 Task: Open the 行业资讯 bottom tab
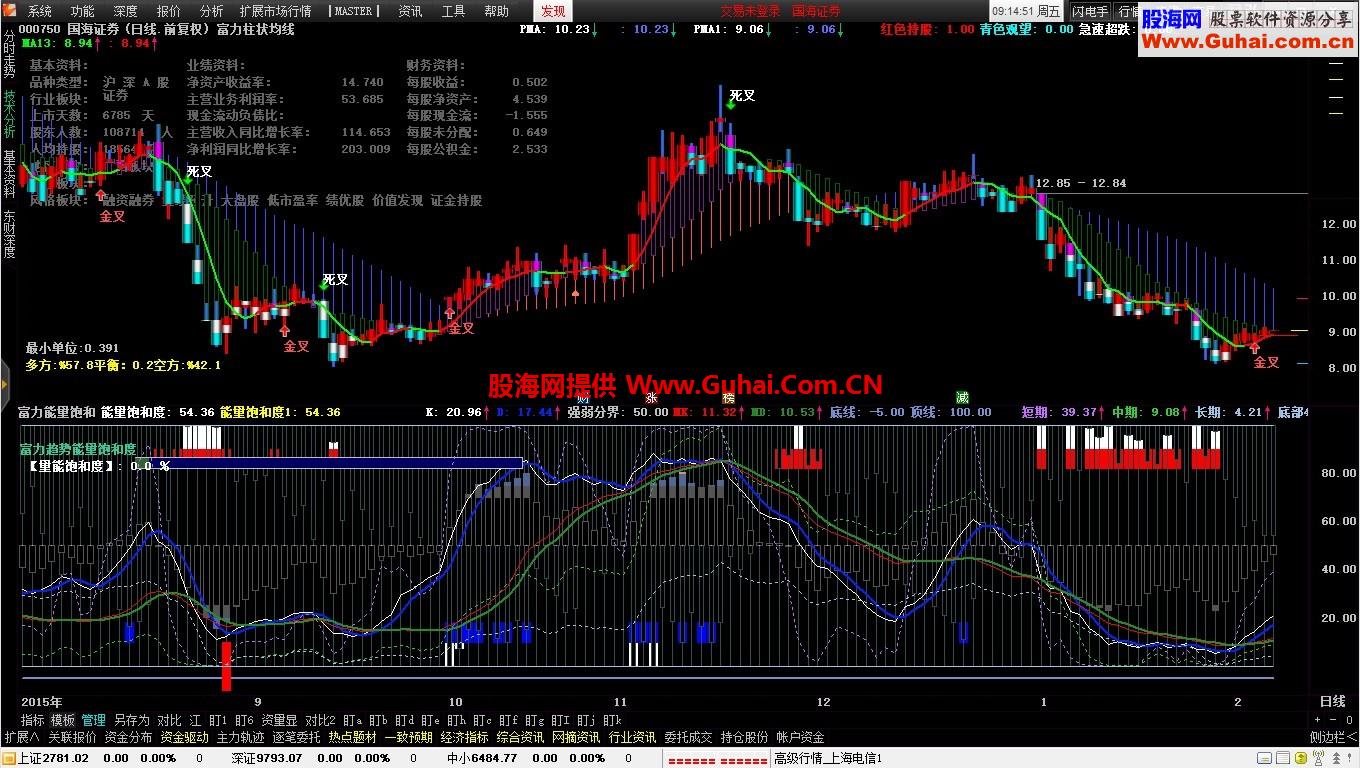(632, 737)
